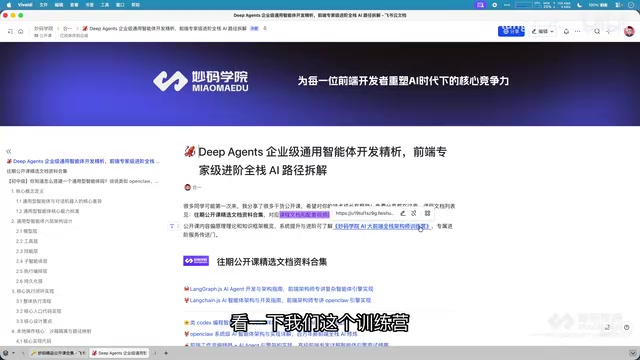Jump to outline item 2.3 技能层
This screenshot has height=360, width=640.
click(27, 251)
